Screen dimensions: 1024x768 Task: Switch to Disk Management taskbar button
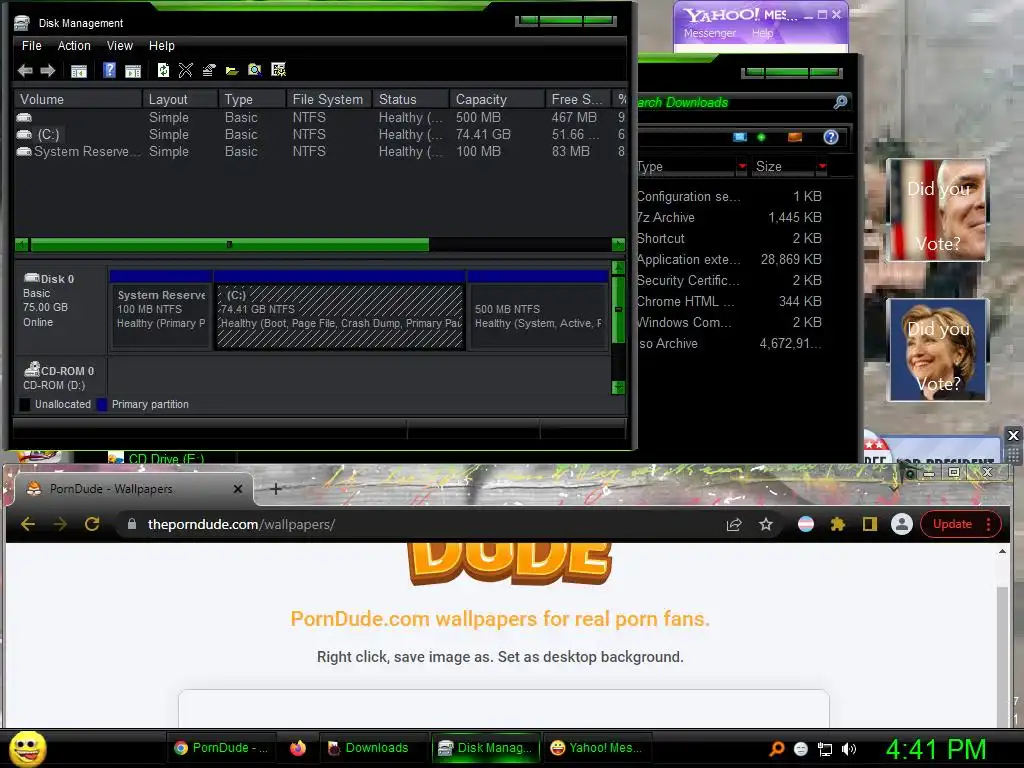tap(485, 748)
